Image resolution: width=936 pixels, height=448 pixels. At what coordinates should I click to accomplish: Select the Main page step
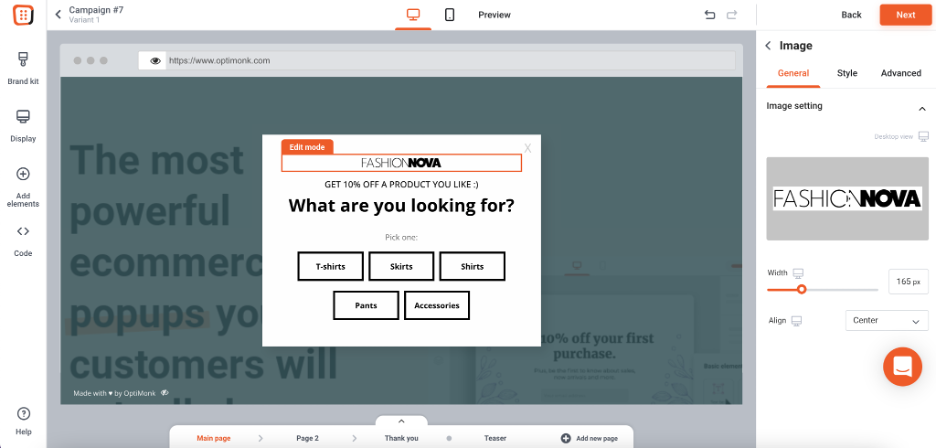tap(214, 438)
